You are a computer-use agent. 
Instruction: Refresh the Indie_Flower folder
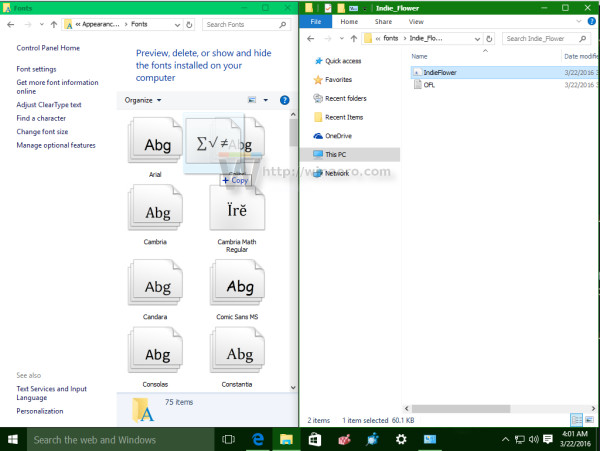tap(489, 39)
